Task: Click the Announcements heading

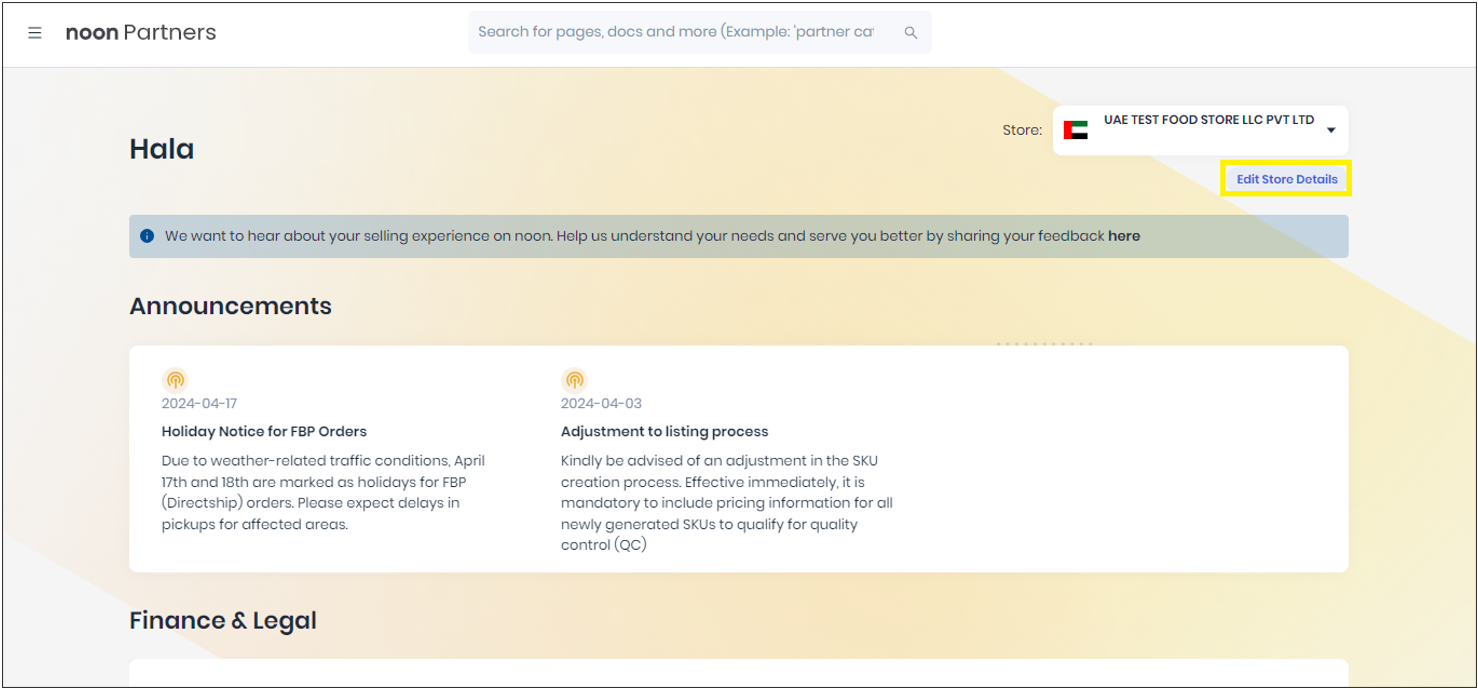Action: coord(231,306)
